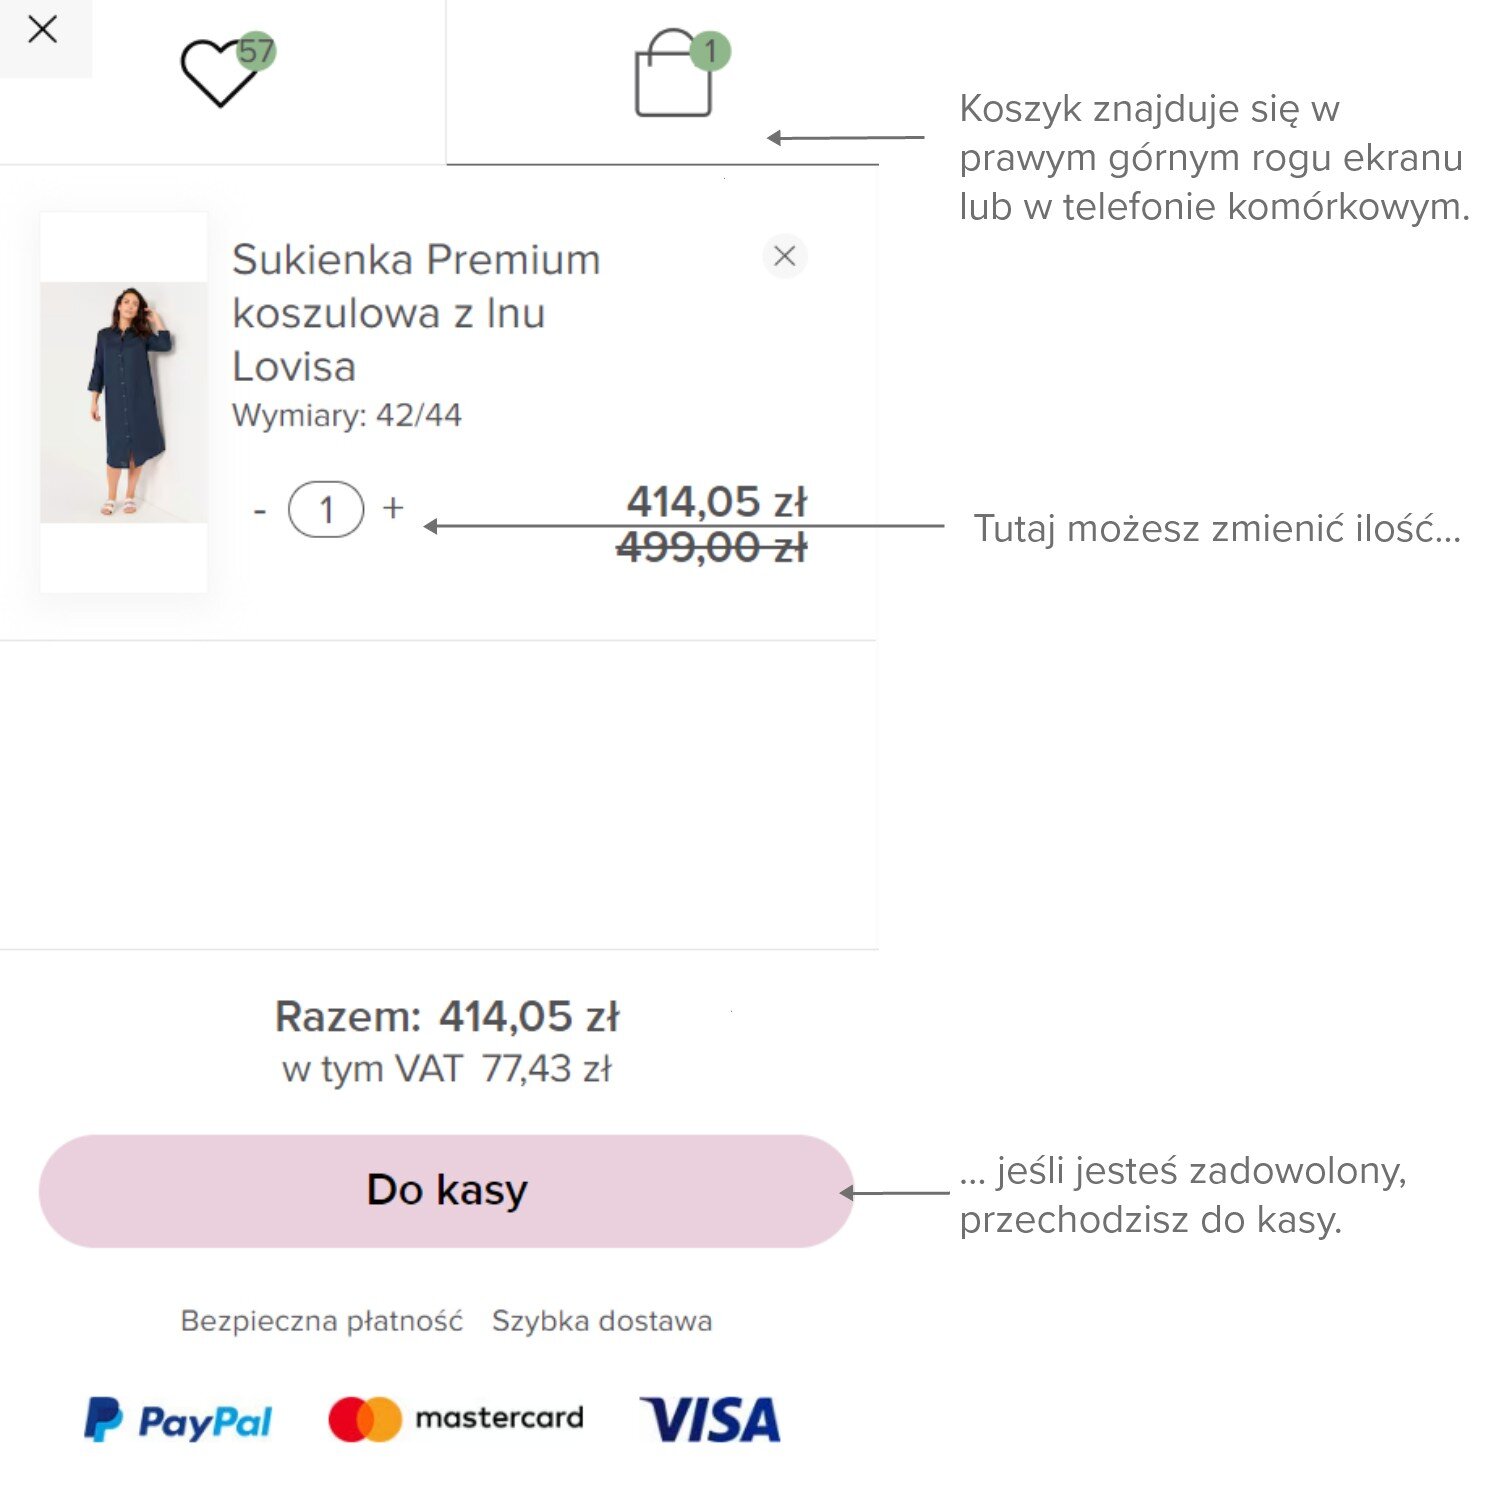Click the Wymiary 42/44 size text

tap(347, 415)
